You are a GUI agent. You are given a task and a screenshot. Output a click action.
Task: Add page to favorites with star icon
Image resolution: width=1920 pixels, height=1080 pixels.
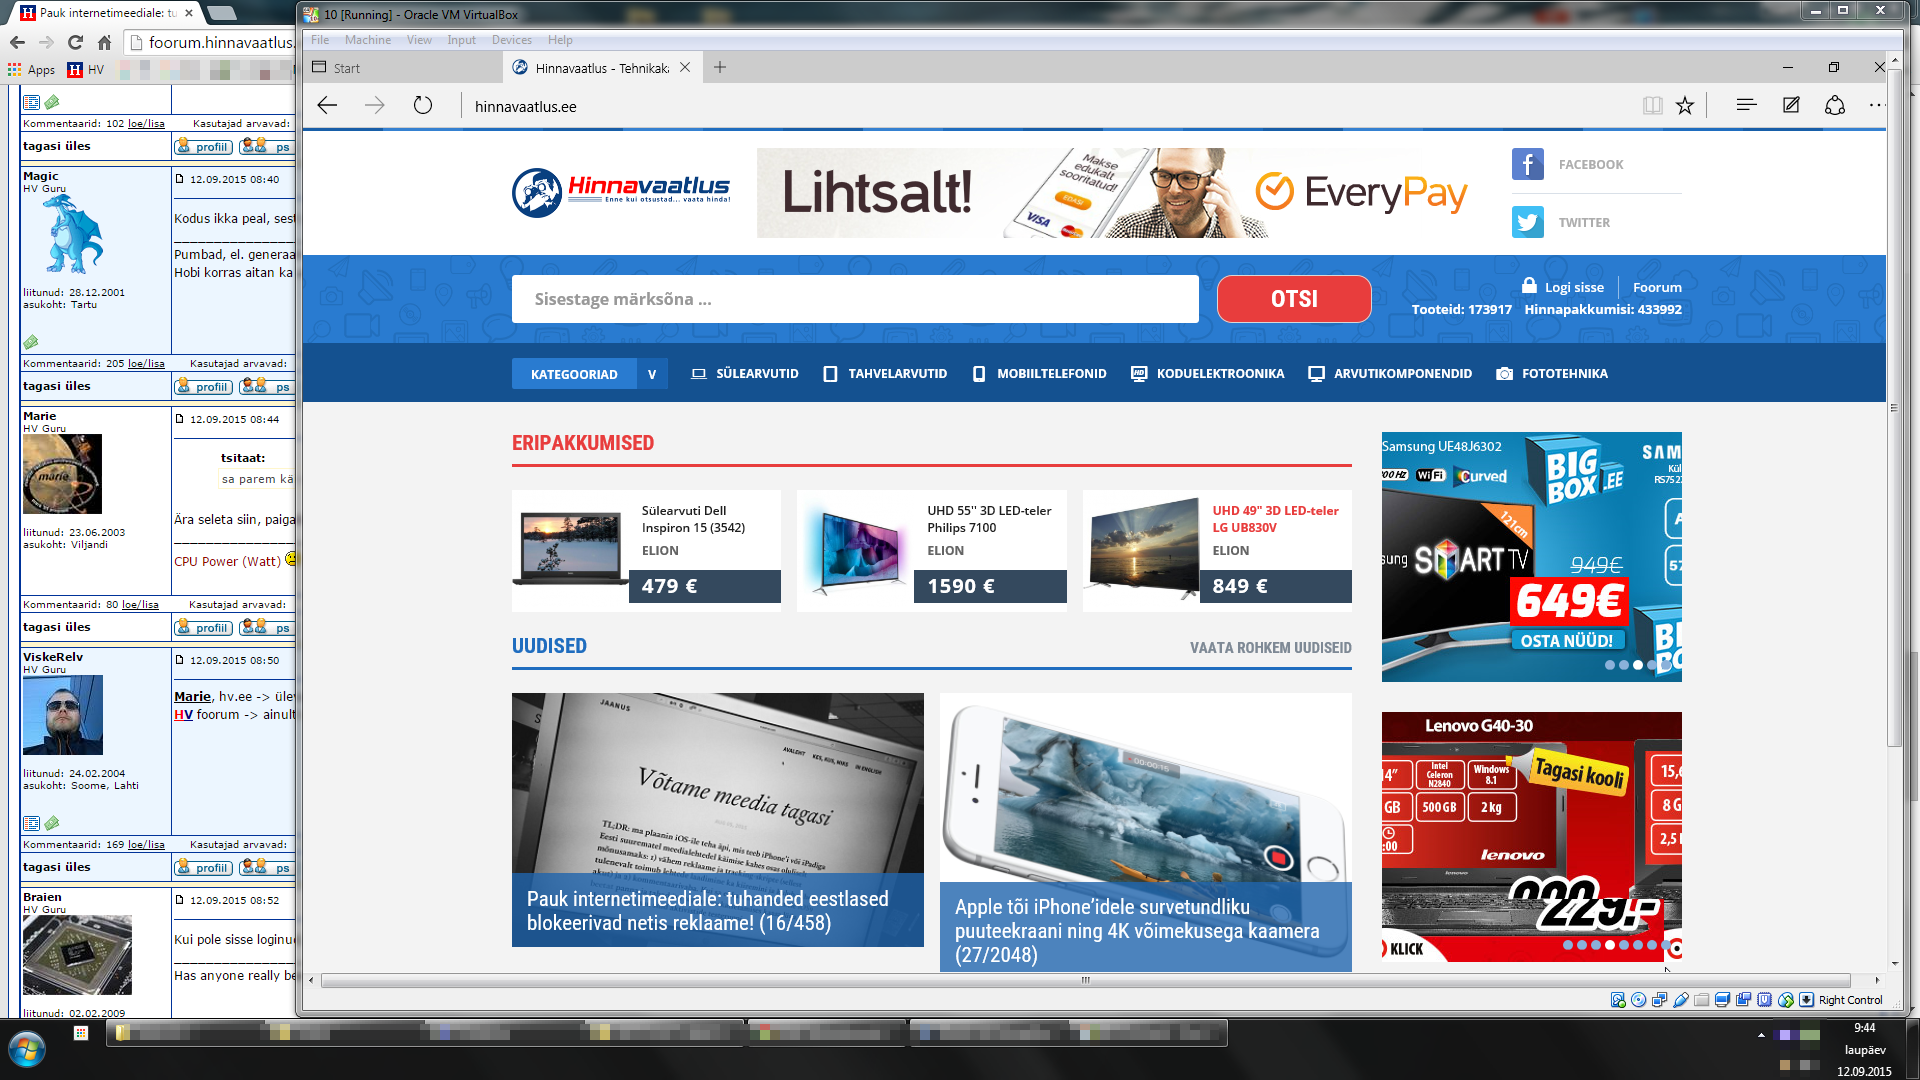click(1685, 106)
